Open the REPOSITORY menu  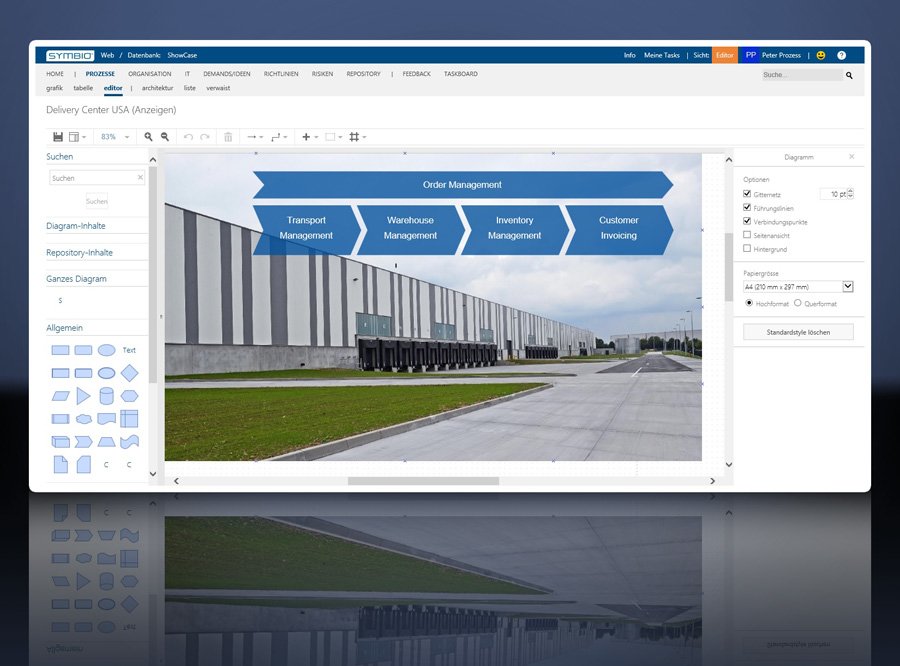(x=363, y=73)
